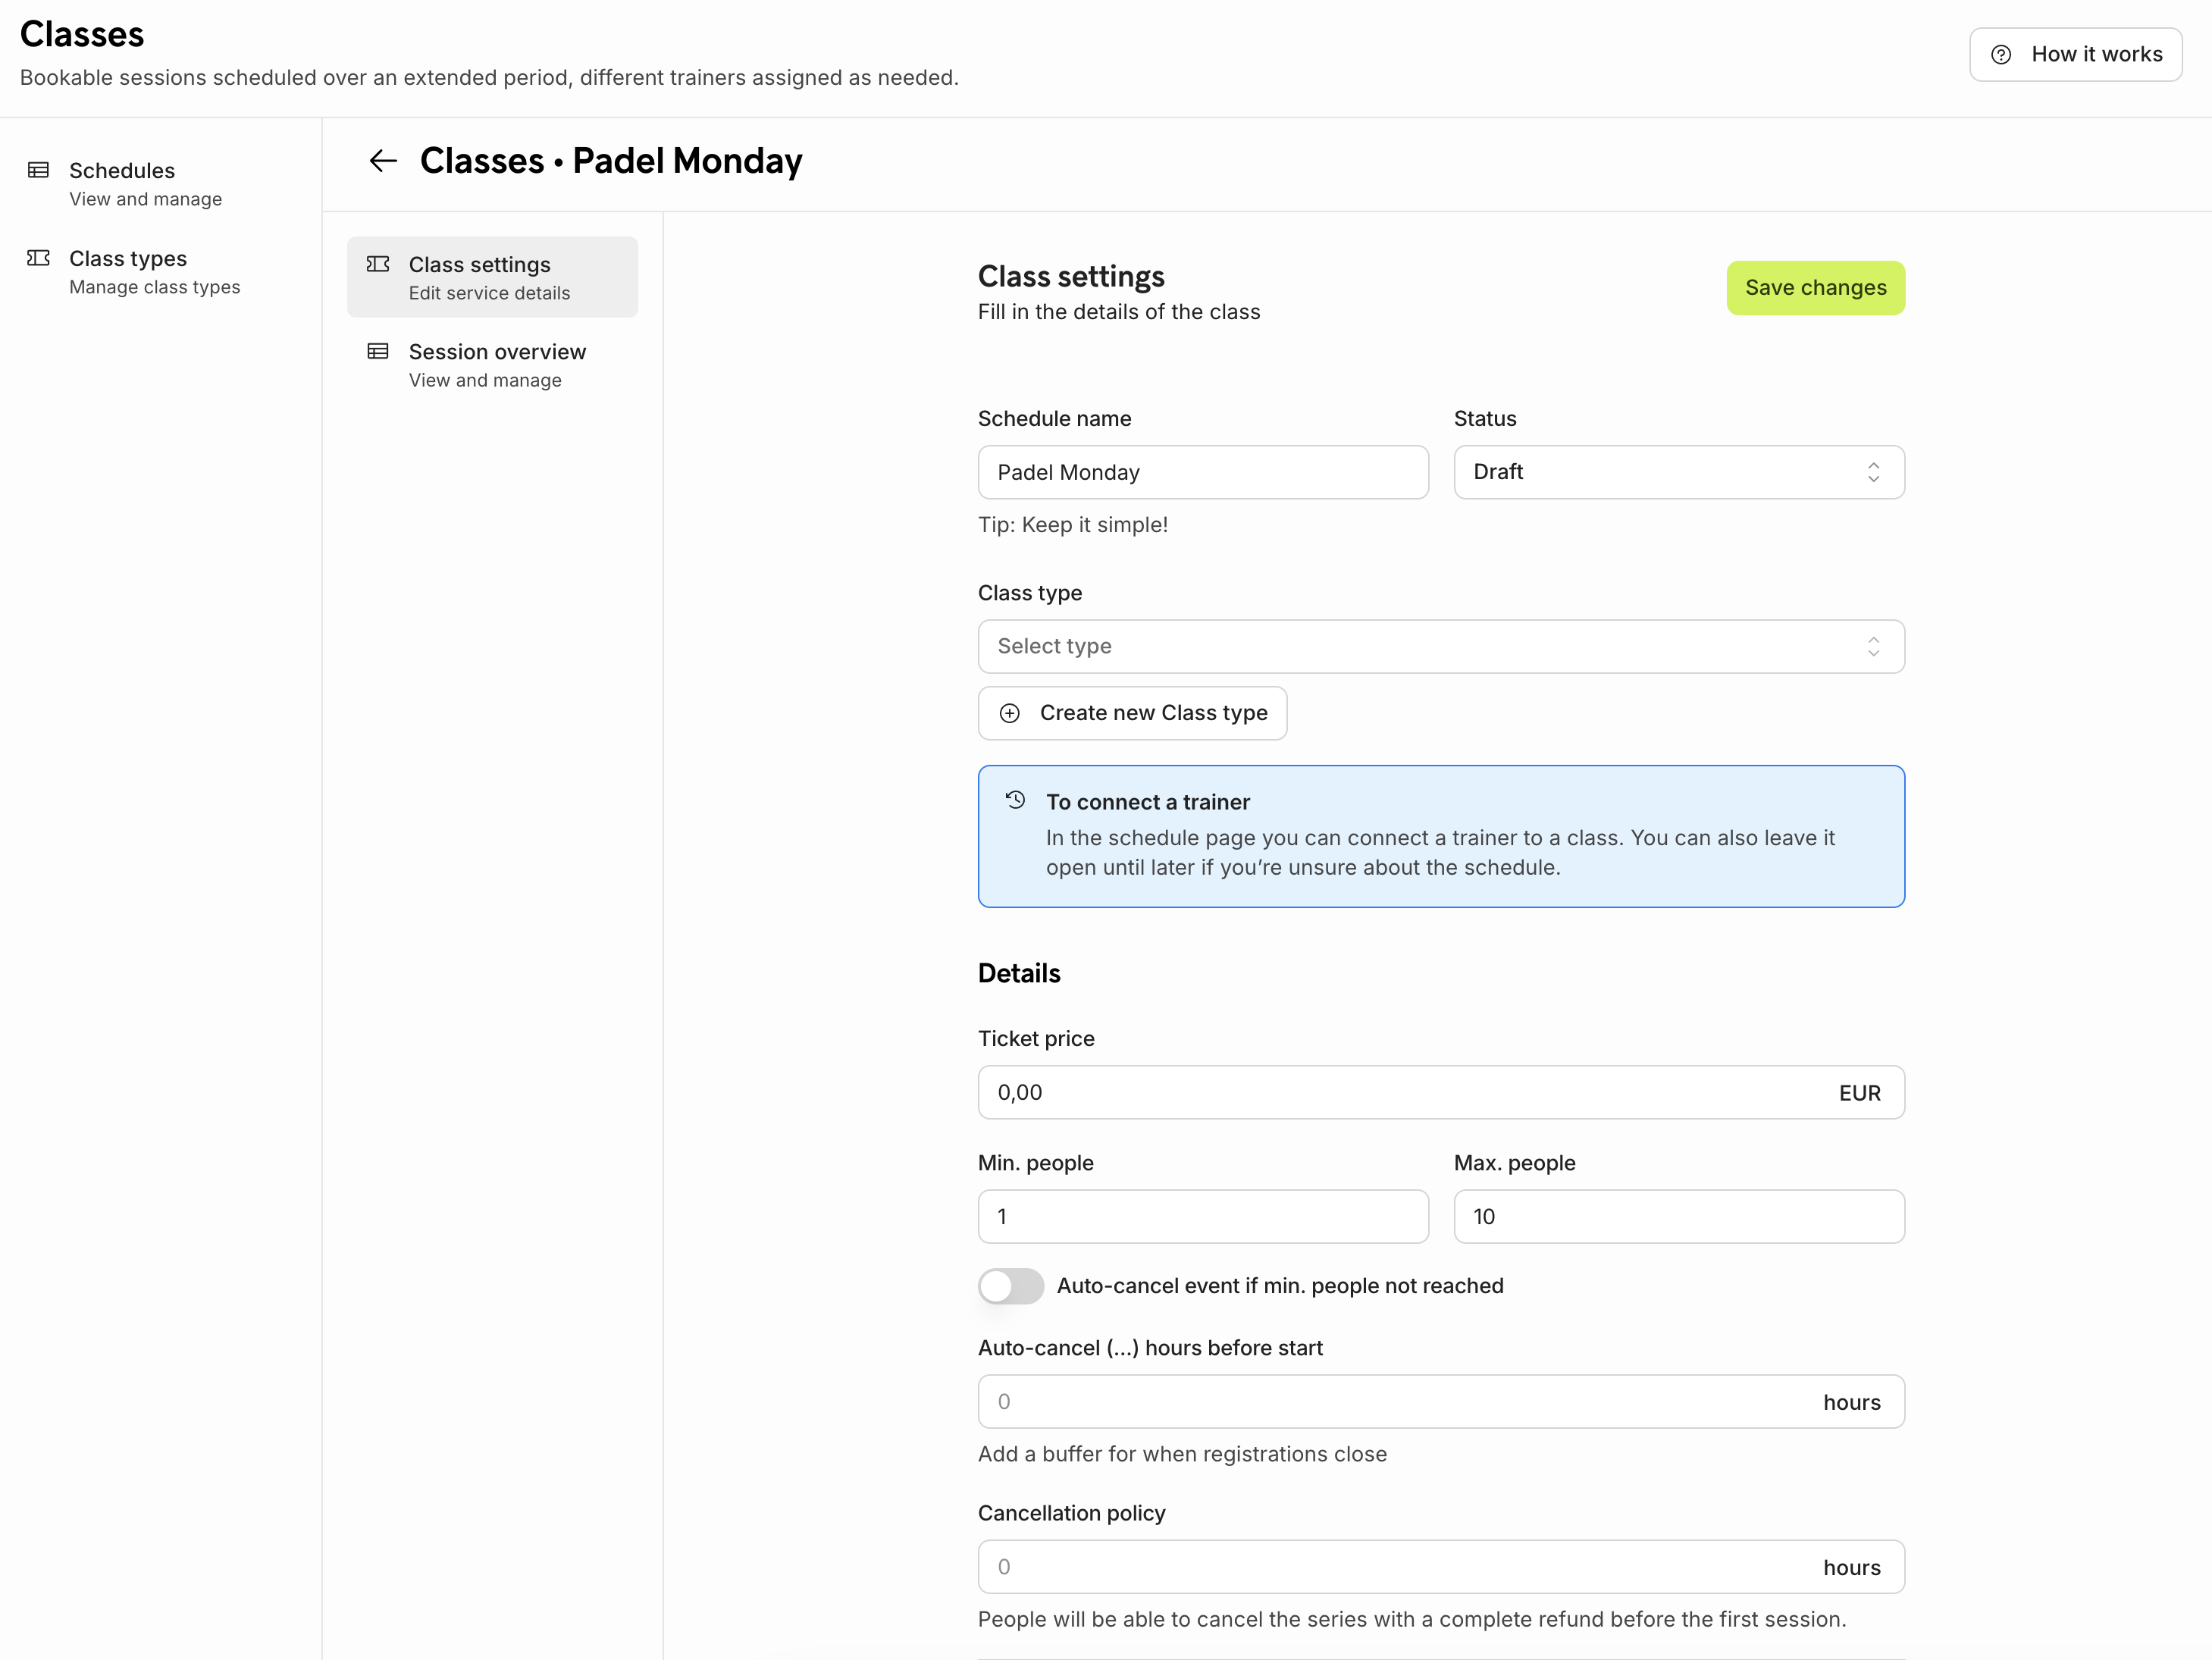Click the back arrow beside Classes heading
This screenshot has width=2212, height=1660.
(383, 161)
